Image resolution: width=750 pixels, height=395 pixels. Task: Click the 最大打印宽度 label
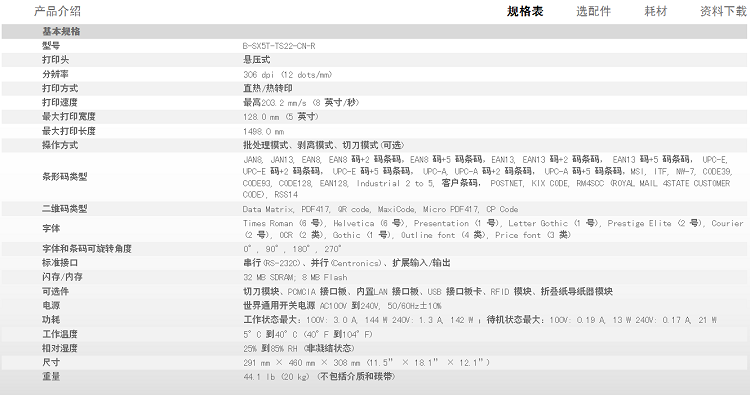coord(69,116)
